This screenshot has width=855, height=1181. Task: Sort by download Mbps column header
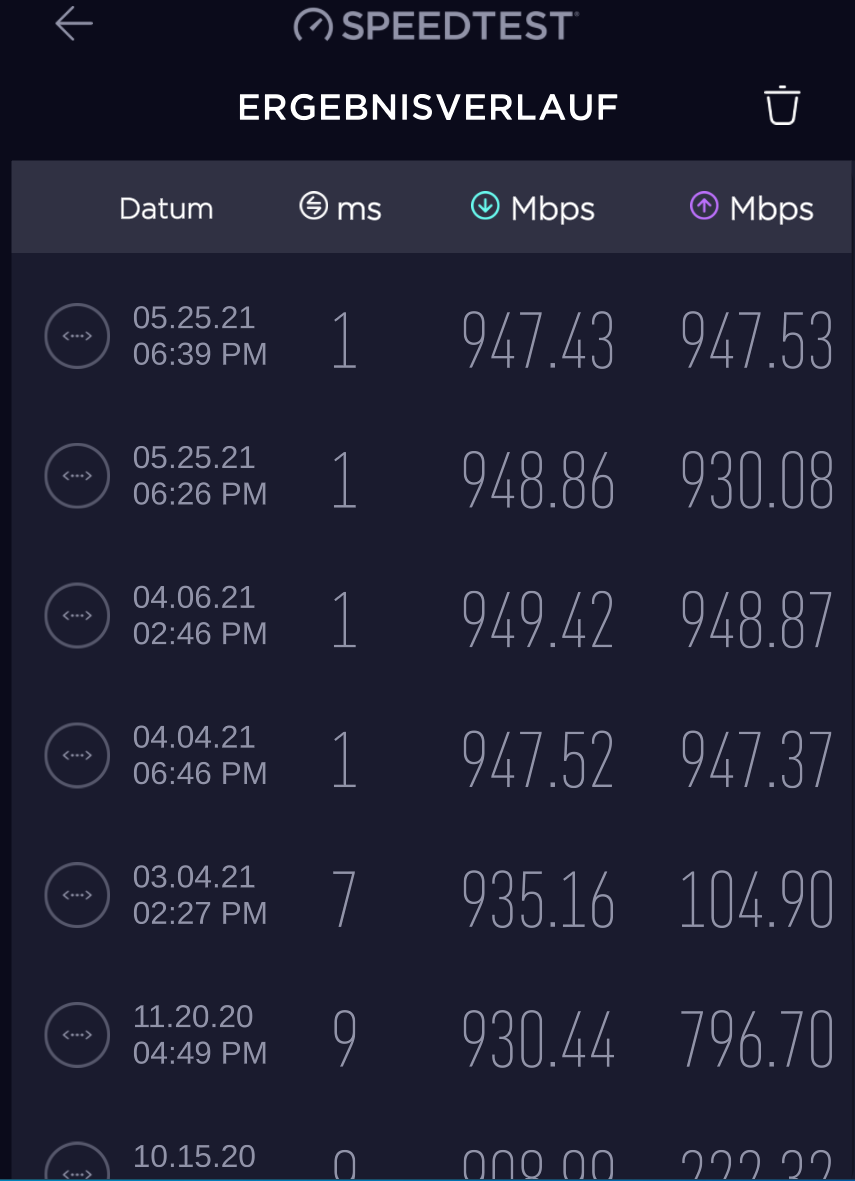pos(533,208)
